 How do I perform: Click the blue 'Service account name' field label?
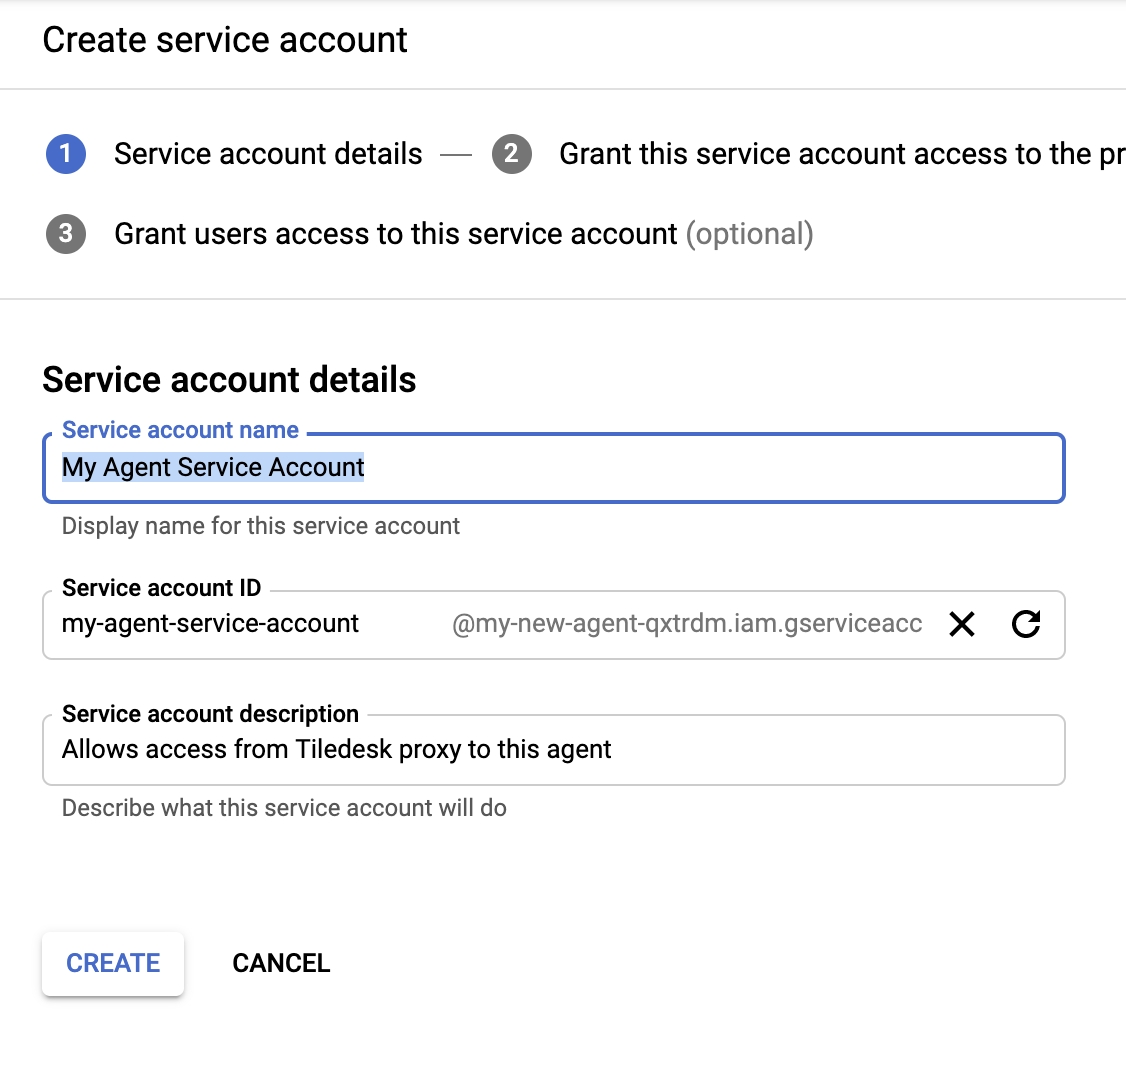180,430
